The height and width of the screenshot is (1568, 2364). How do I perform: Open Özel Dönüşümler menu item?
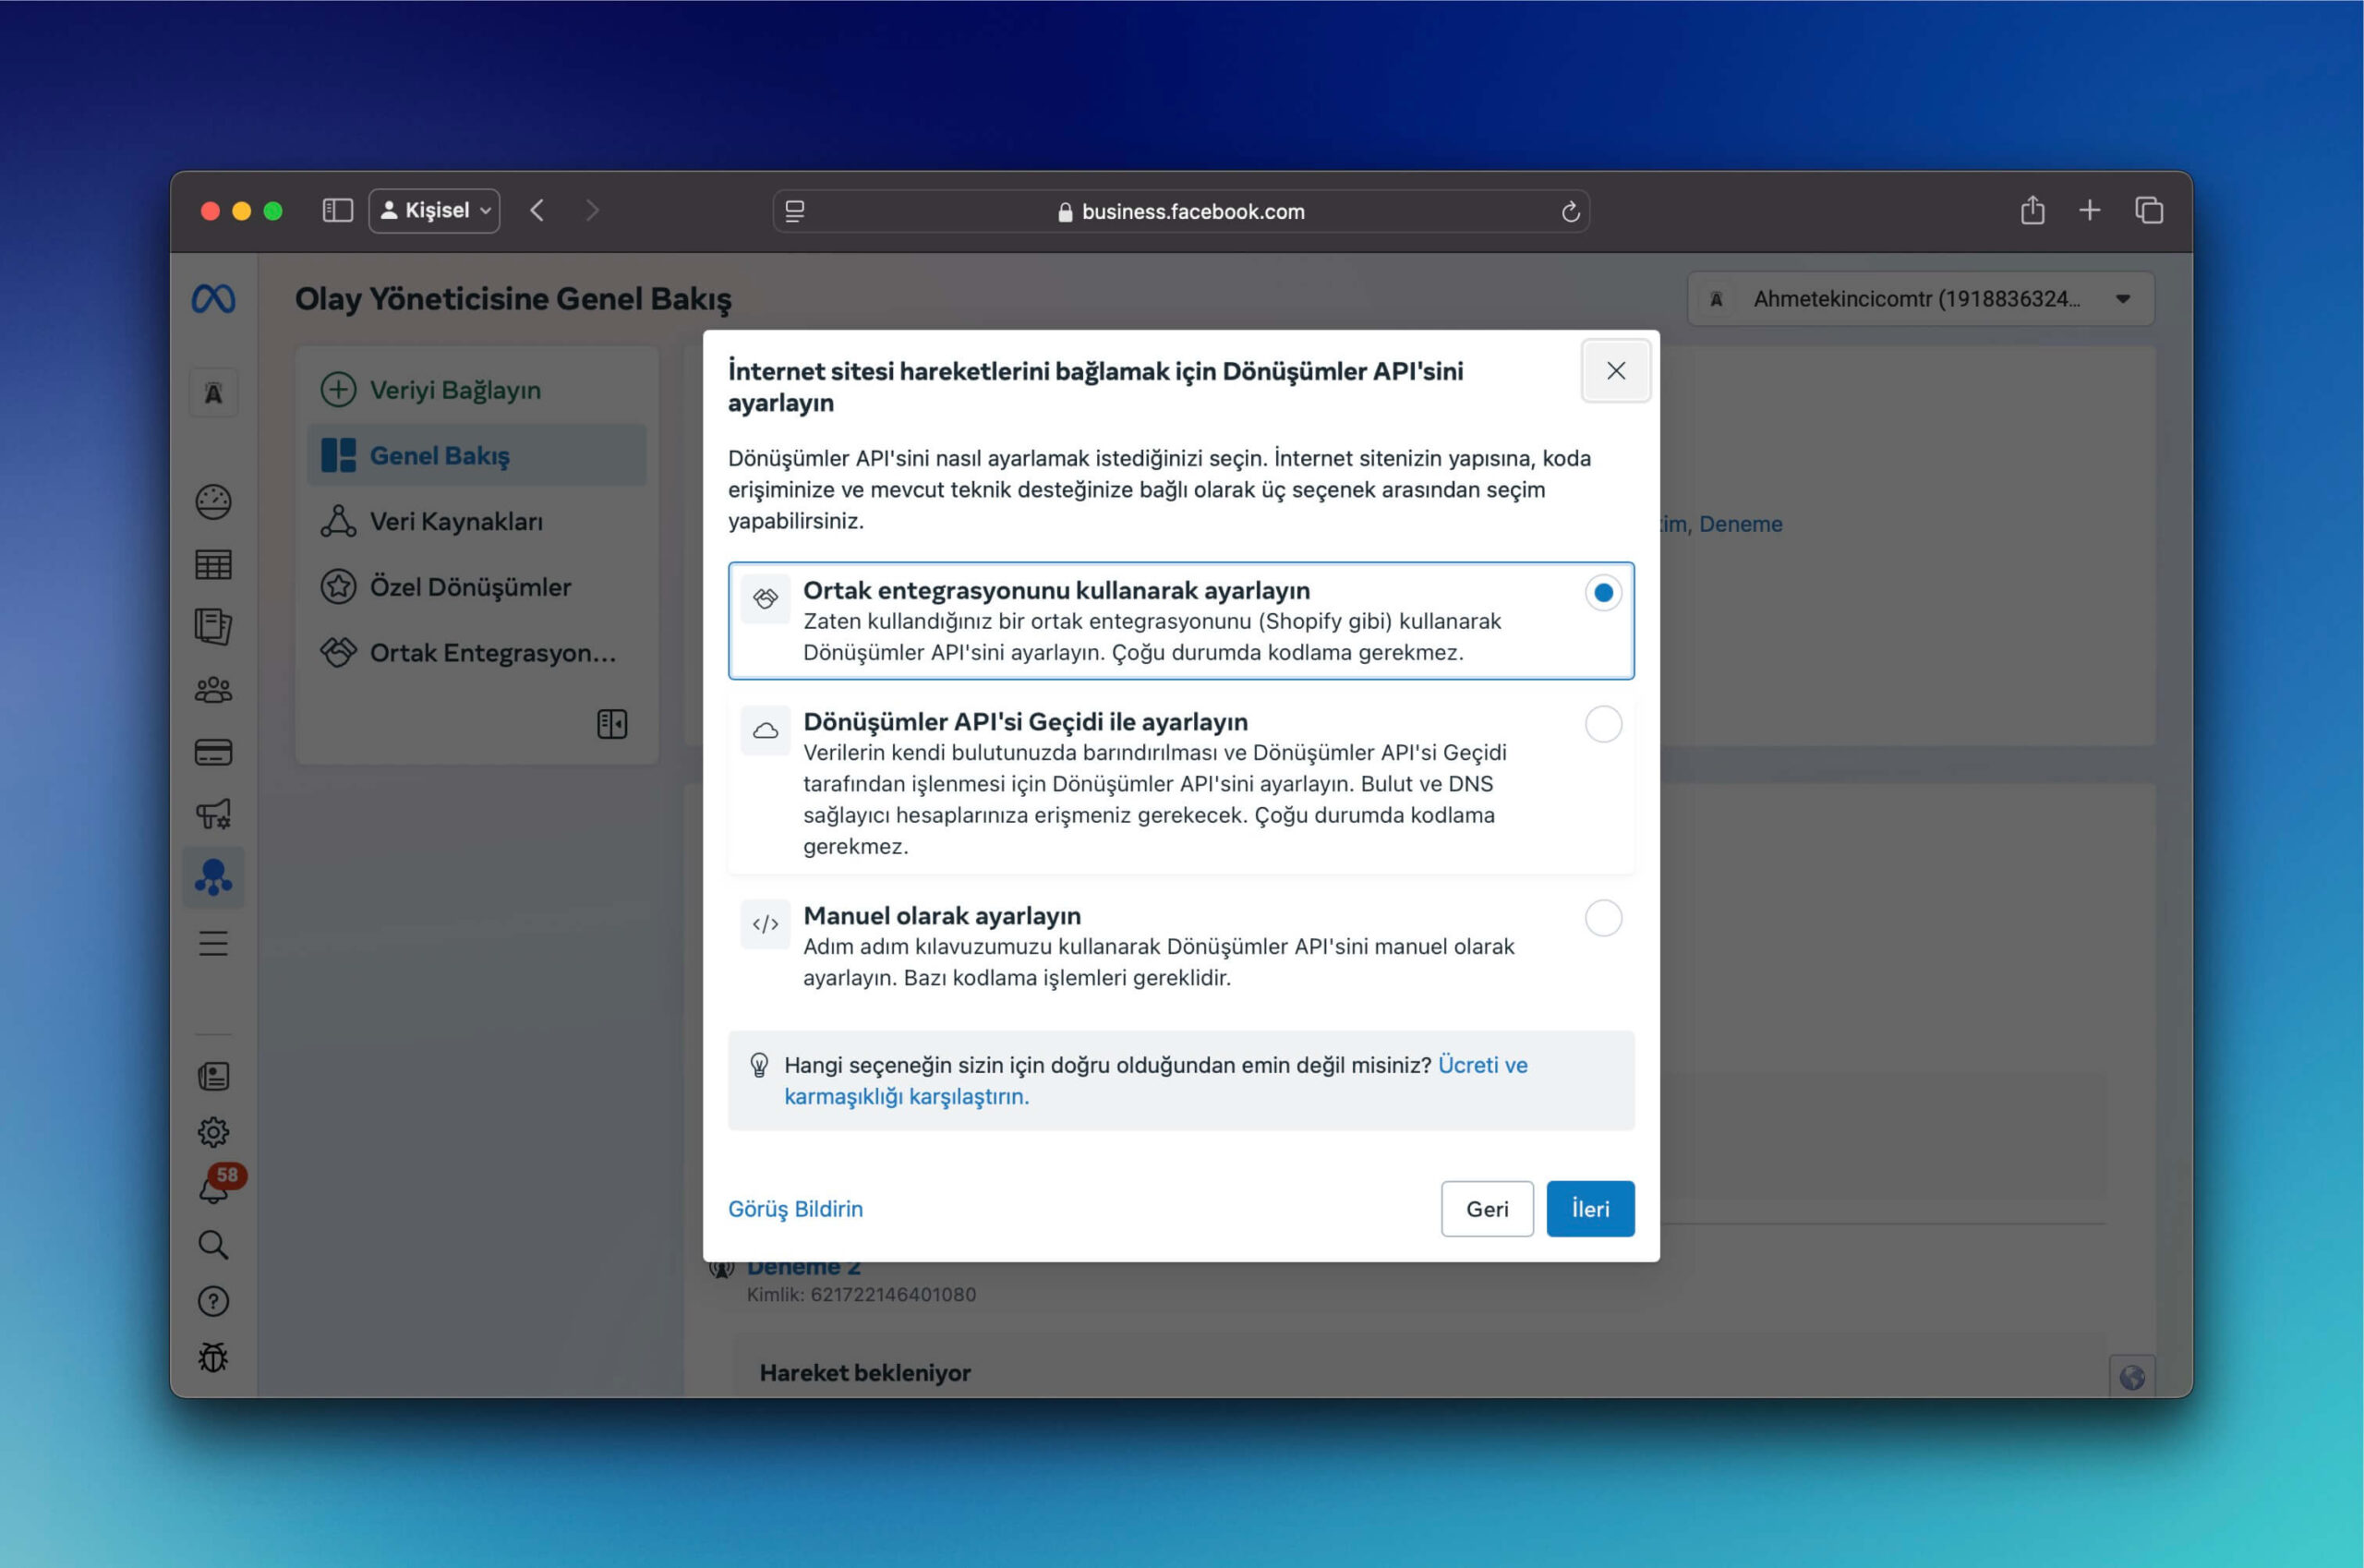point(470,587)
